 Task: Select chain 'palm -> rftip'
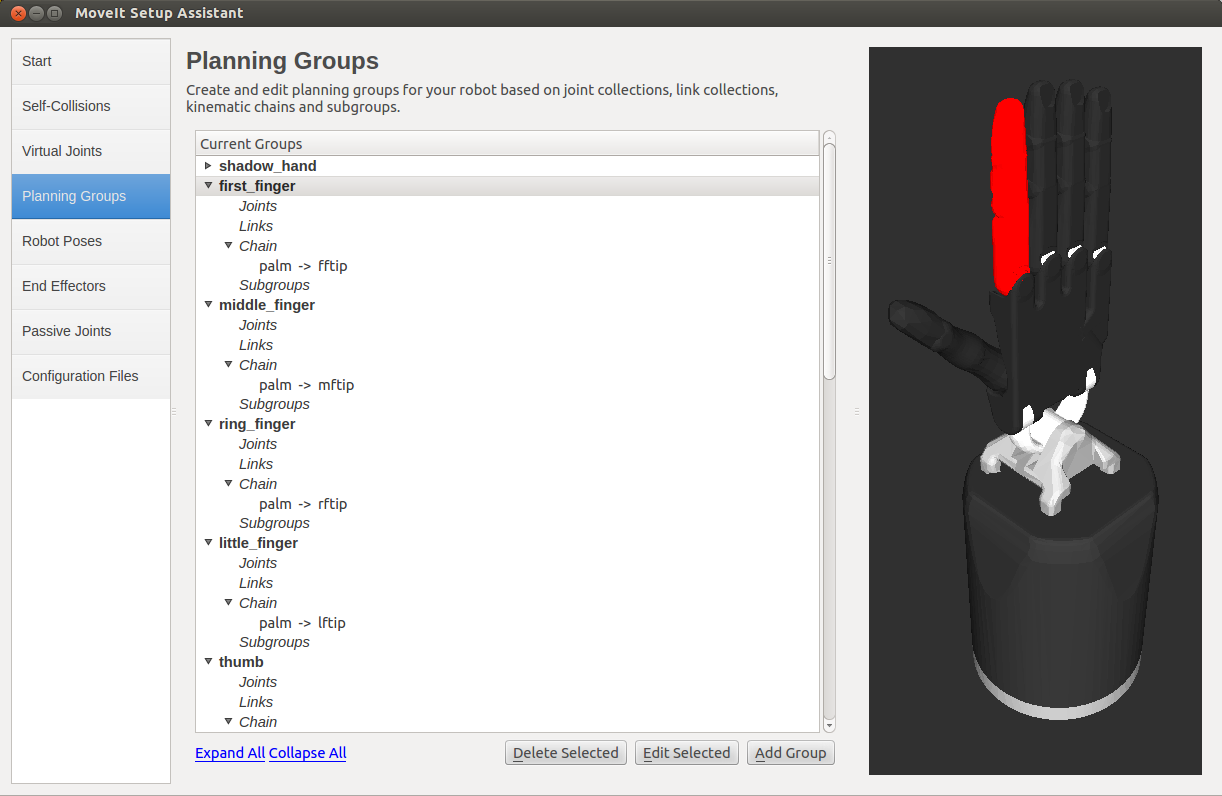tap(303, 504)
